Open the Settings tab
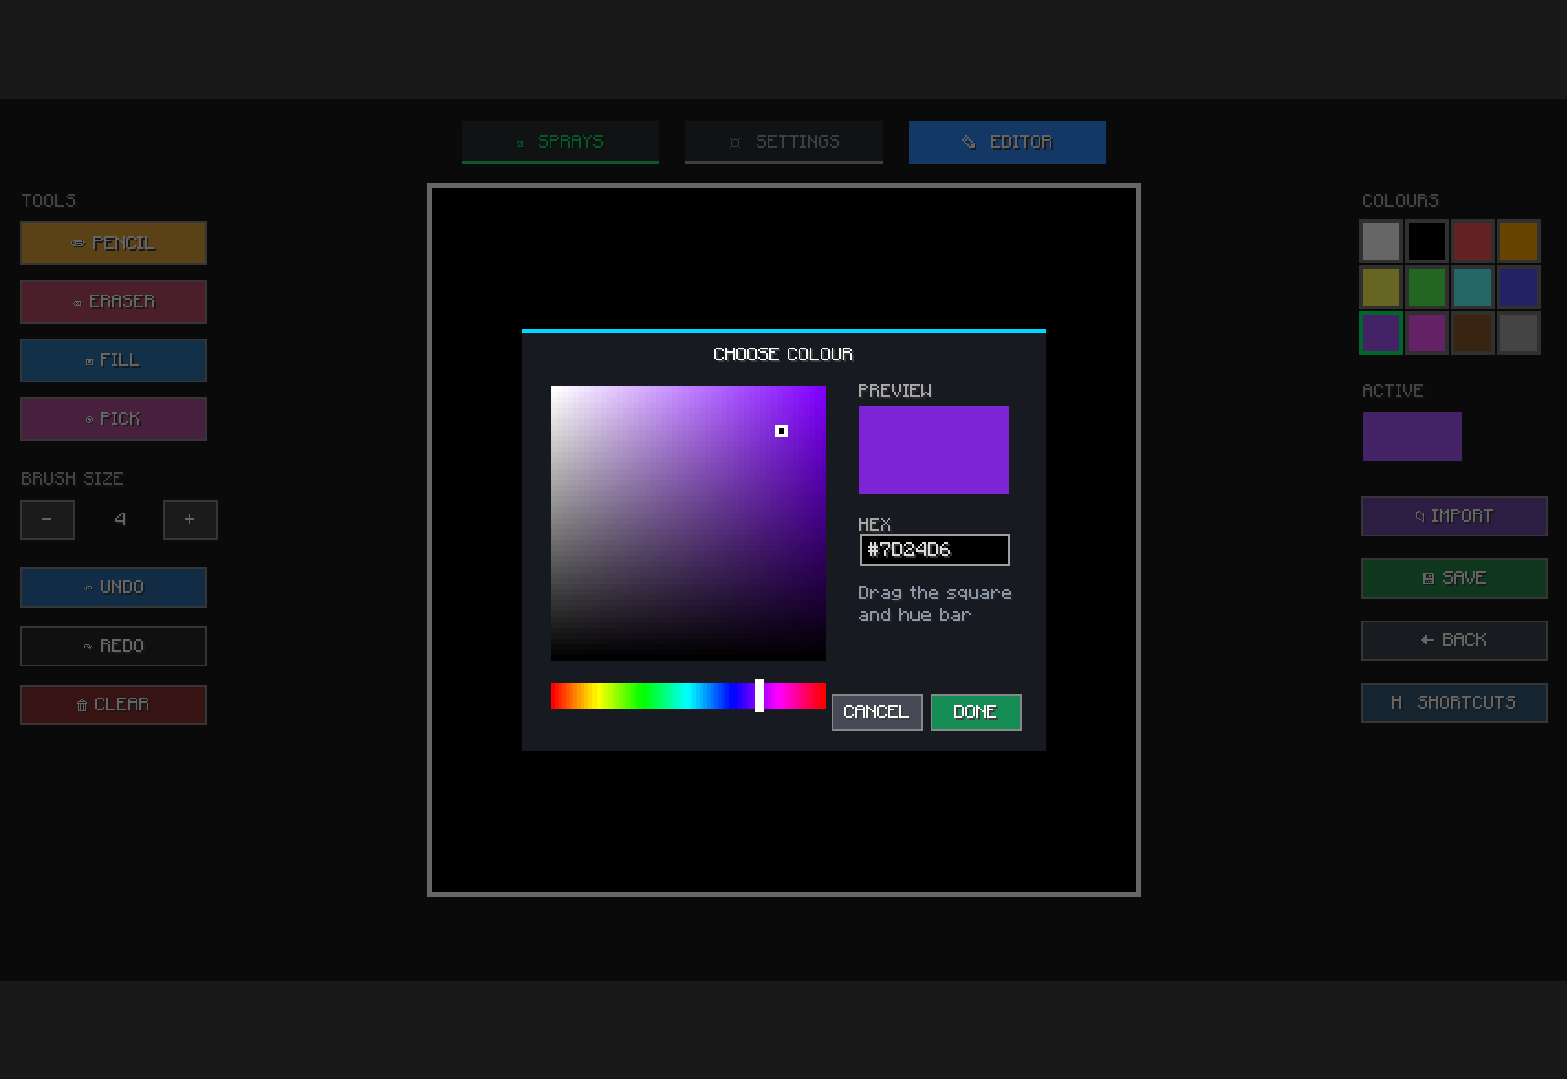Screen dimensions: 1567x1079 point(784,142)
